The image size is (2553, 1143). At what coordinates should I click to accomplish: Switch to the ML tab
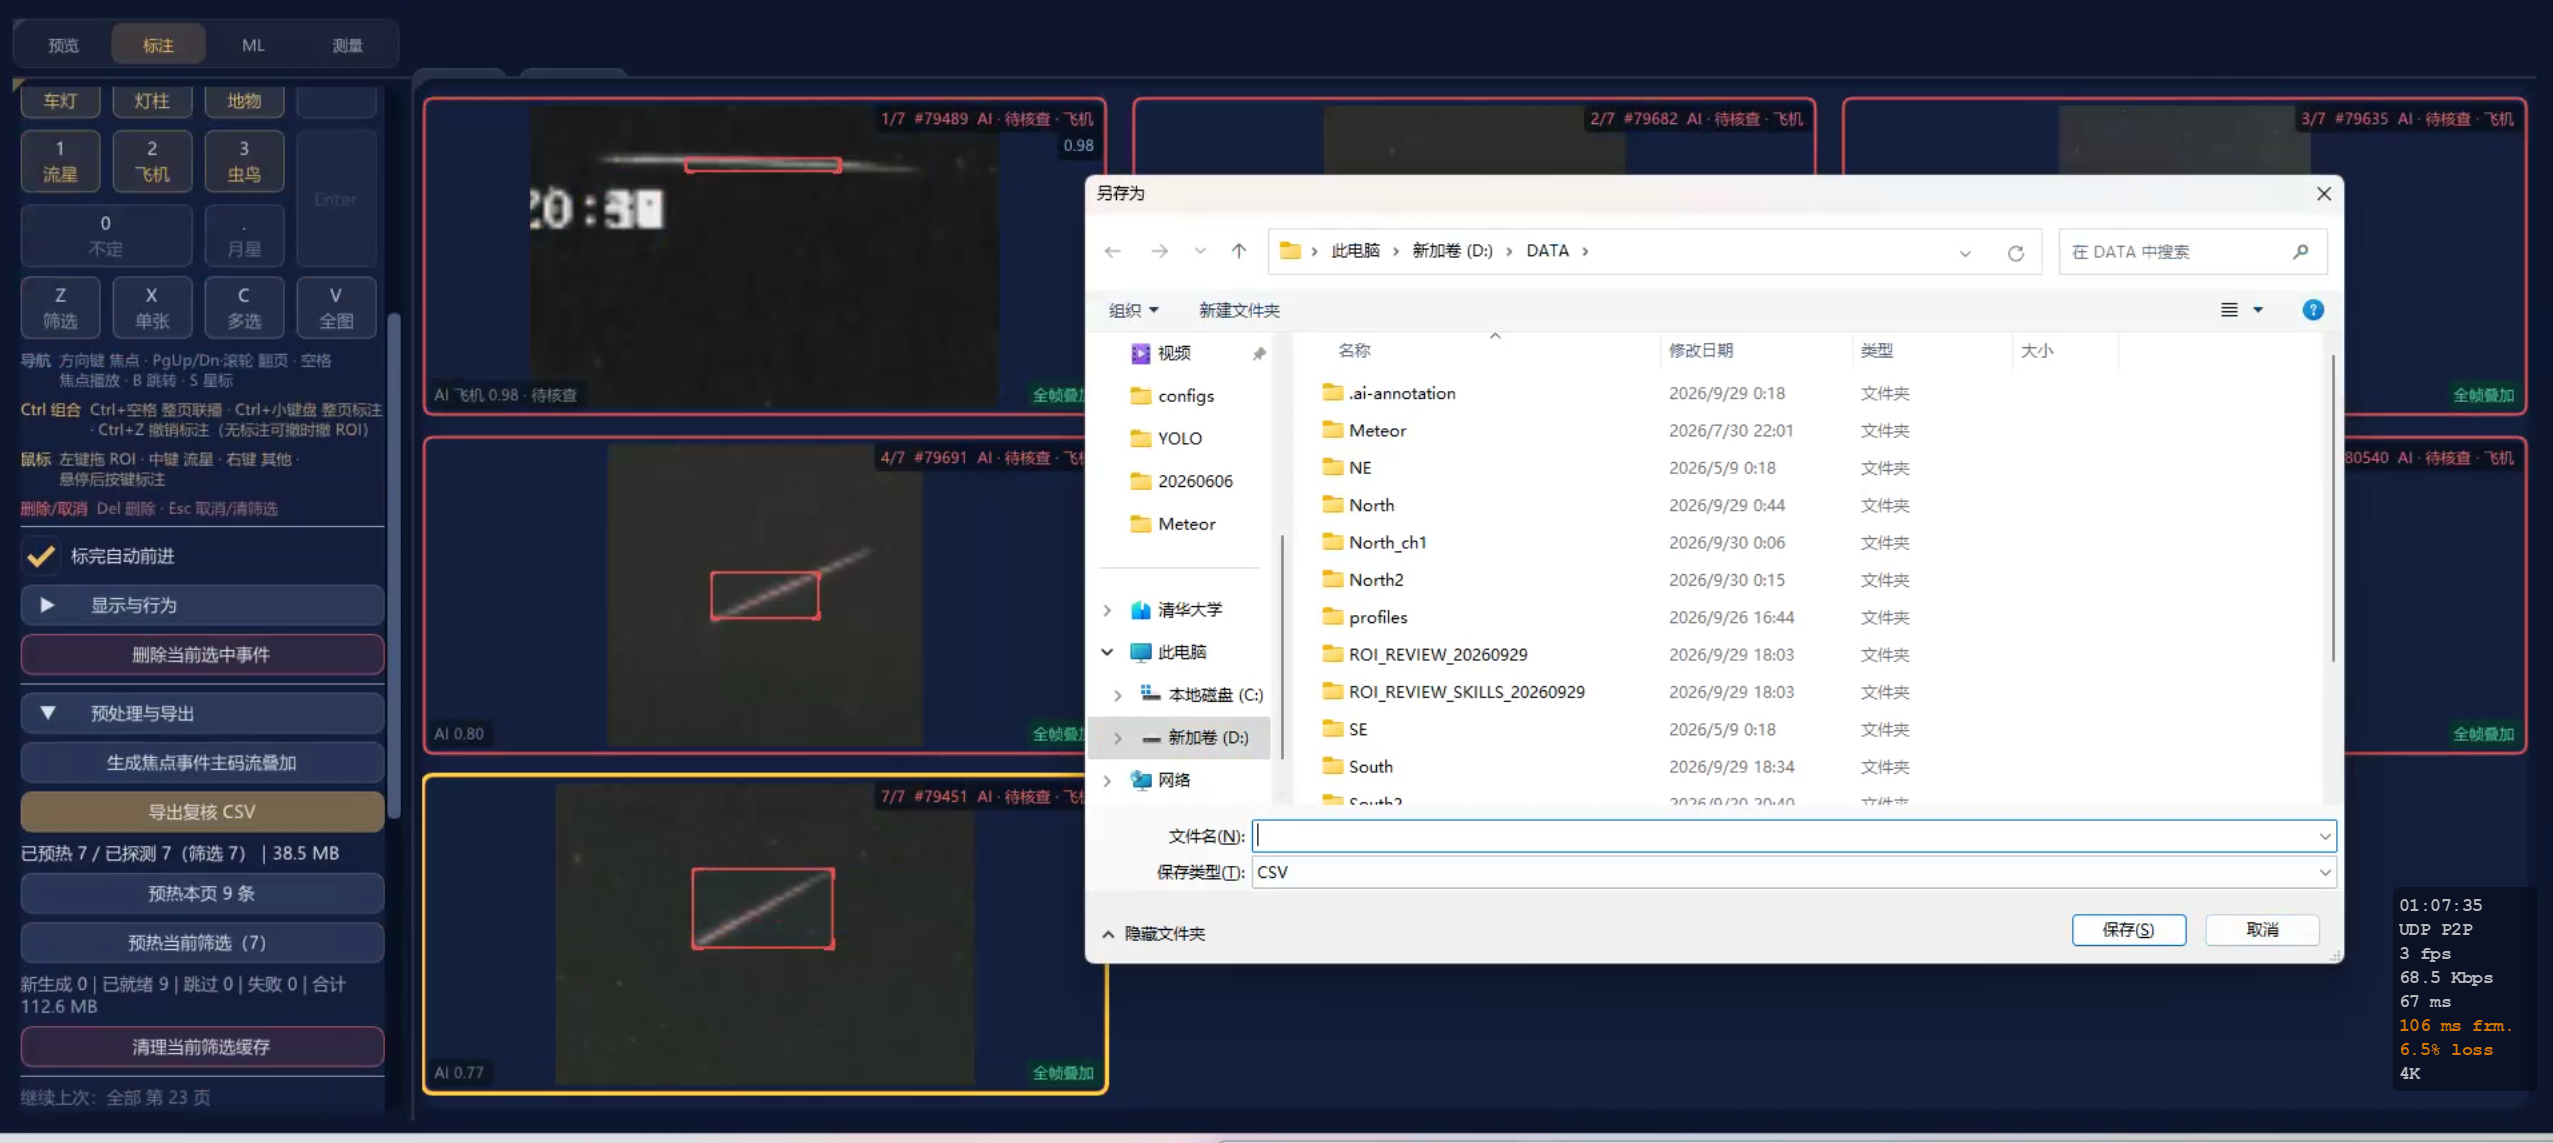(x=253, y=45)
